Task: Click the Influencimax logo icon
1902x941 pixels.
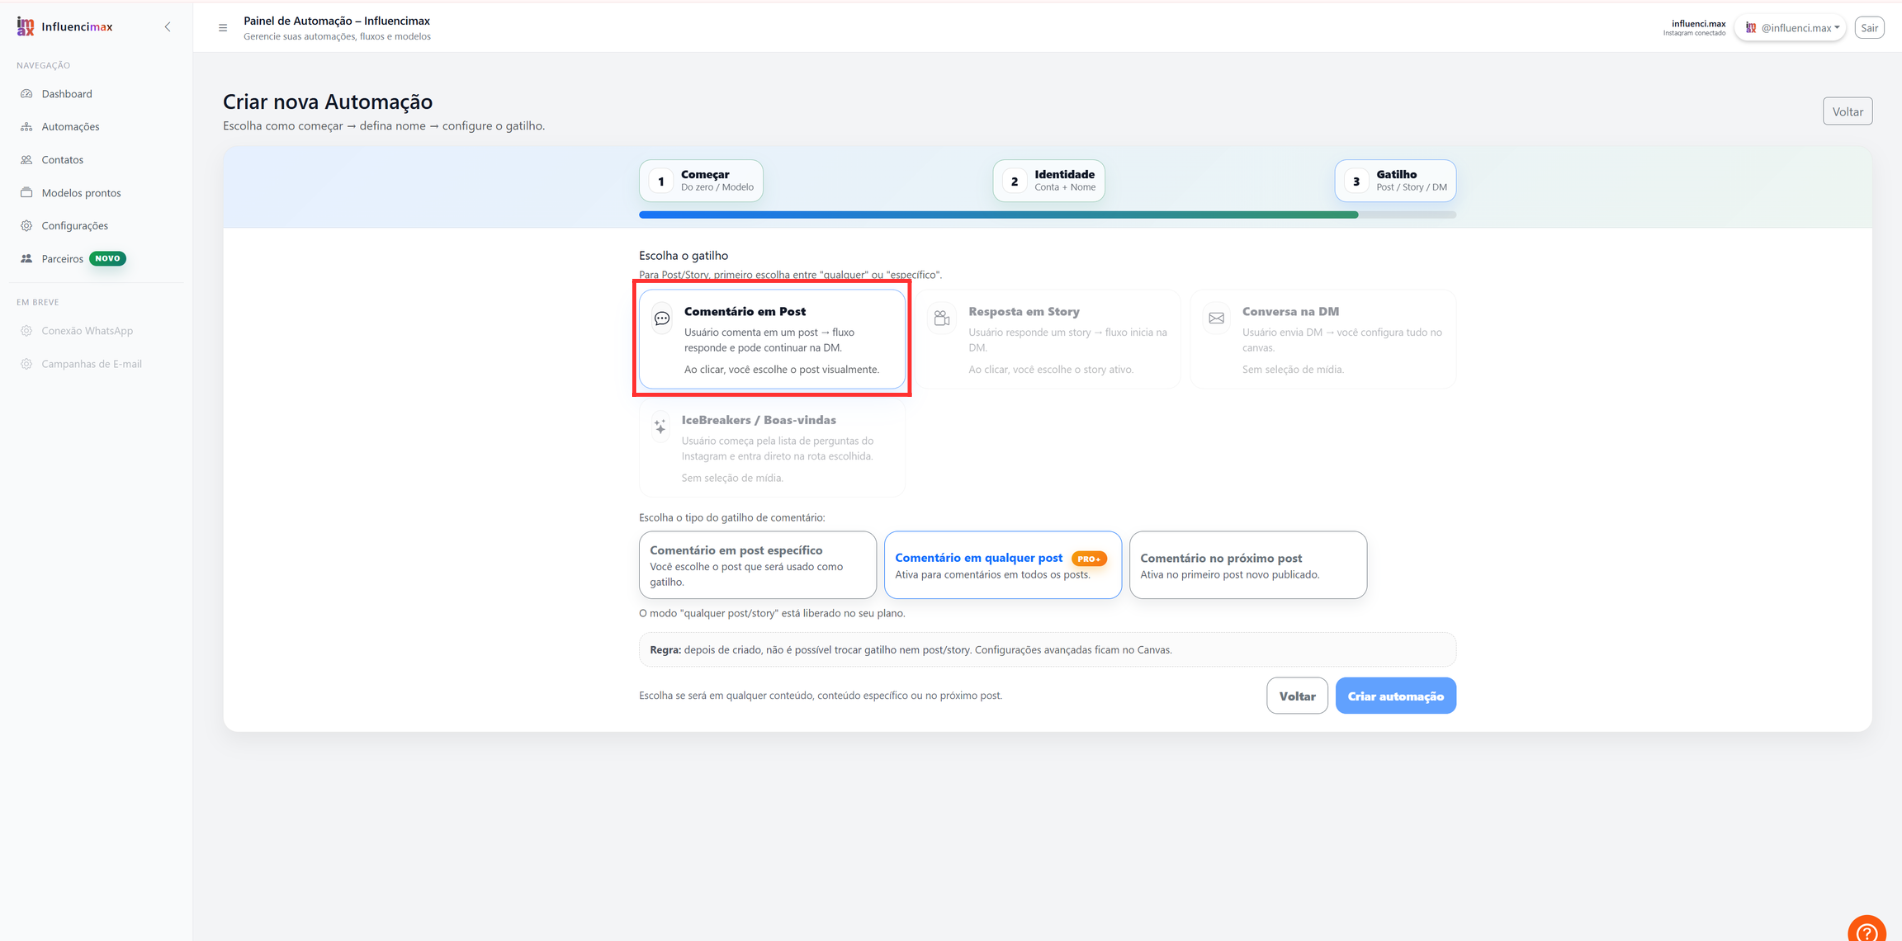Action: (25, 27)
